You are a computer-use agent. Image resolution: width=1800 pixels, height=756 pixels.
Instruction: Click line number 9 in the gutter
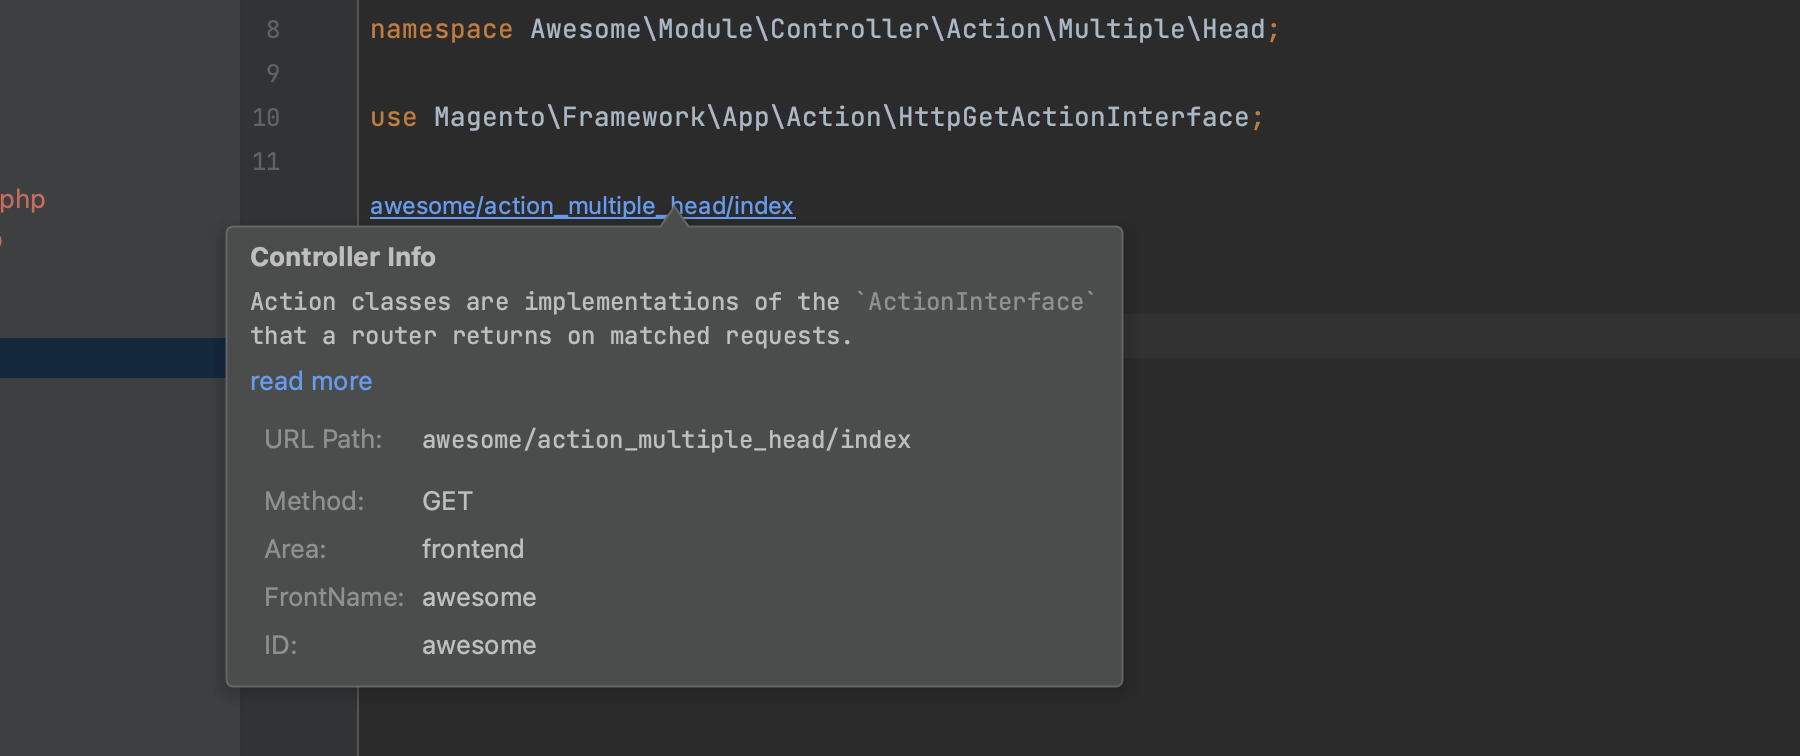[273, 74]
